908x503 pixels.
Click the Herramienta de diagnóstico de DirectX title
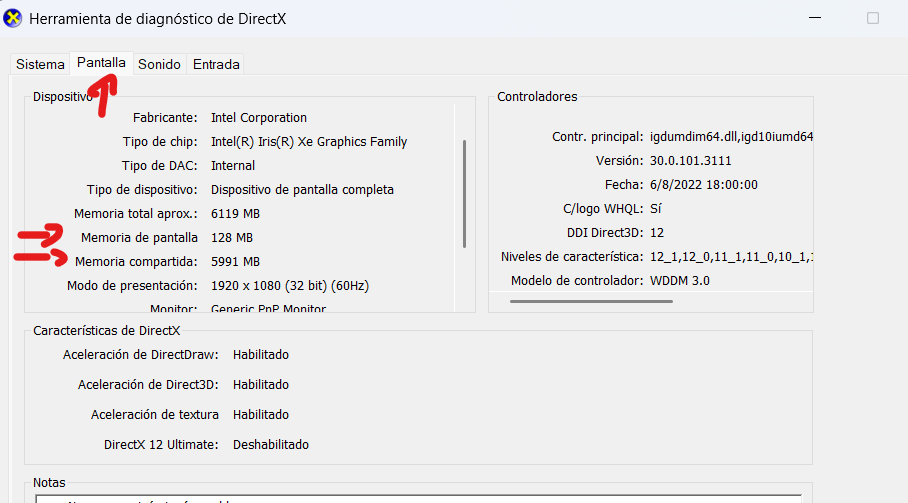coord(158,19)
